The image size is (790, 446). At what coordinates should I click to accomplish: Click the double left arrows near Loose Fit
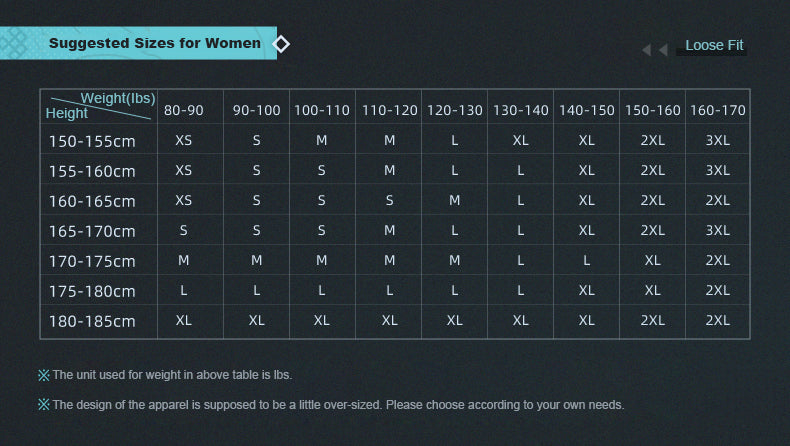point(655,49)
